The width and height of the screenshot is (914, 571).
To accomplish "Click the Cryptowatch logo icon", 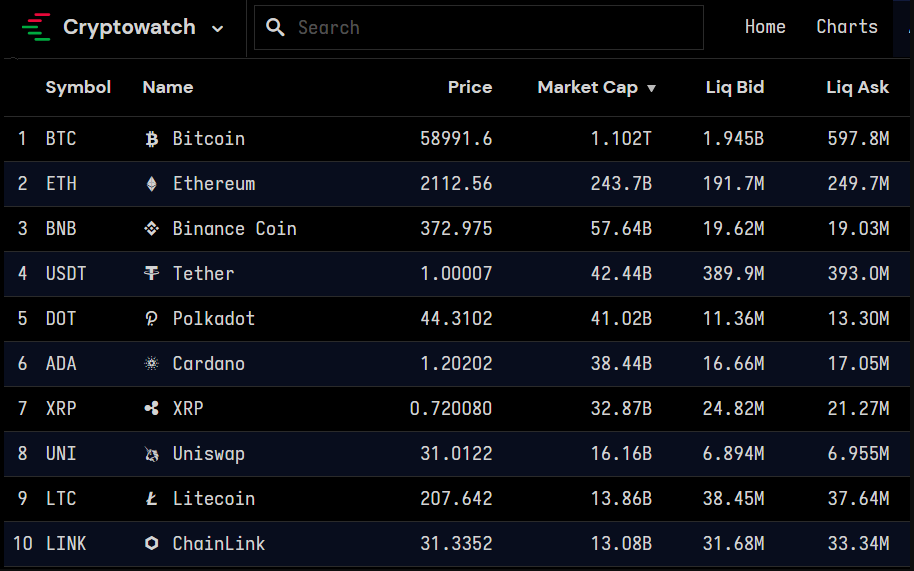I will pyautogui.click(x=36, y=27).
